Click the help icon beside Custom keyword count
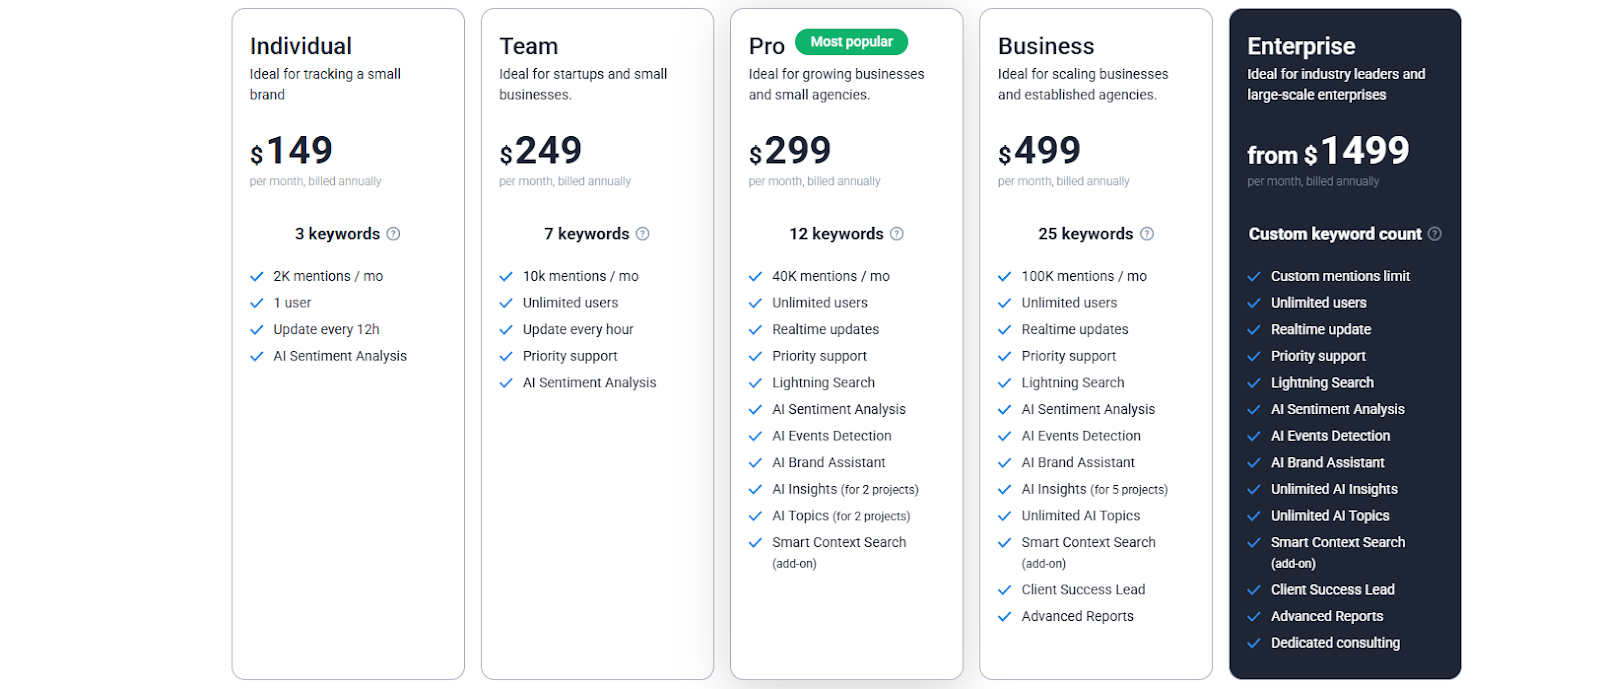The height and width of the screenshot is (689, 1600). pyautogui.click(x=1434, y=234)
